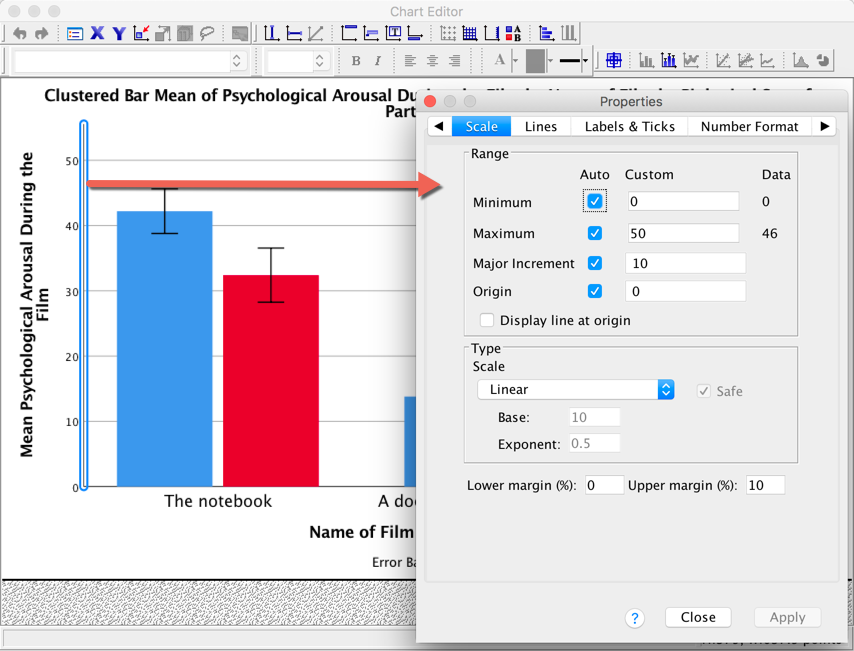854x651 pixels.
Task: Select the X axis icon
Action: pyautogui.click(x=97, y=34)
